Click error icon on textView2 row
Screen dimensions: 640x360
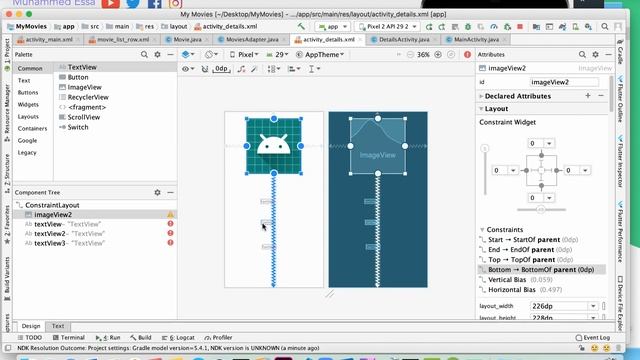(171, 233)
